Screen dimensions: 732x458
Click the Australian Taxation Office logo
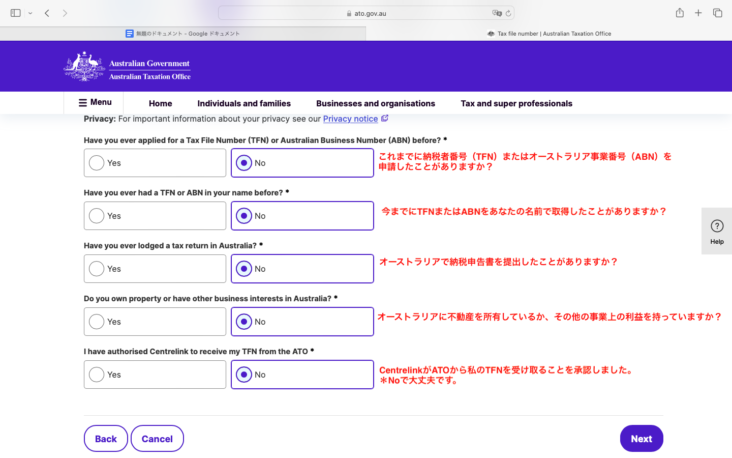127,68
